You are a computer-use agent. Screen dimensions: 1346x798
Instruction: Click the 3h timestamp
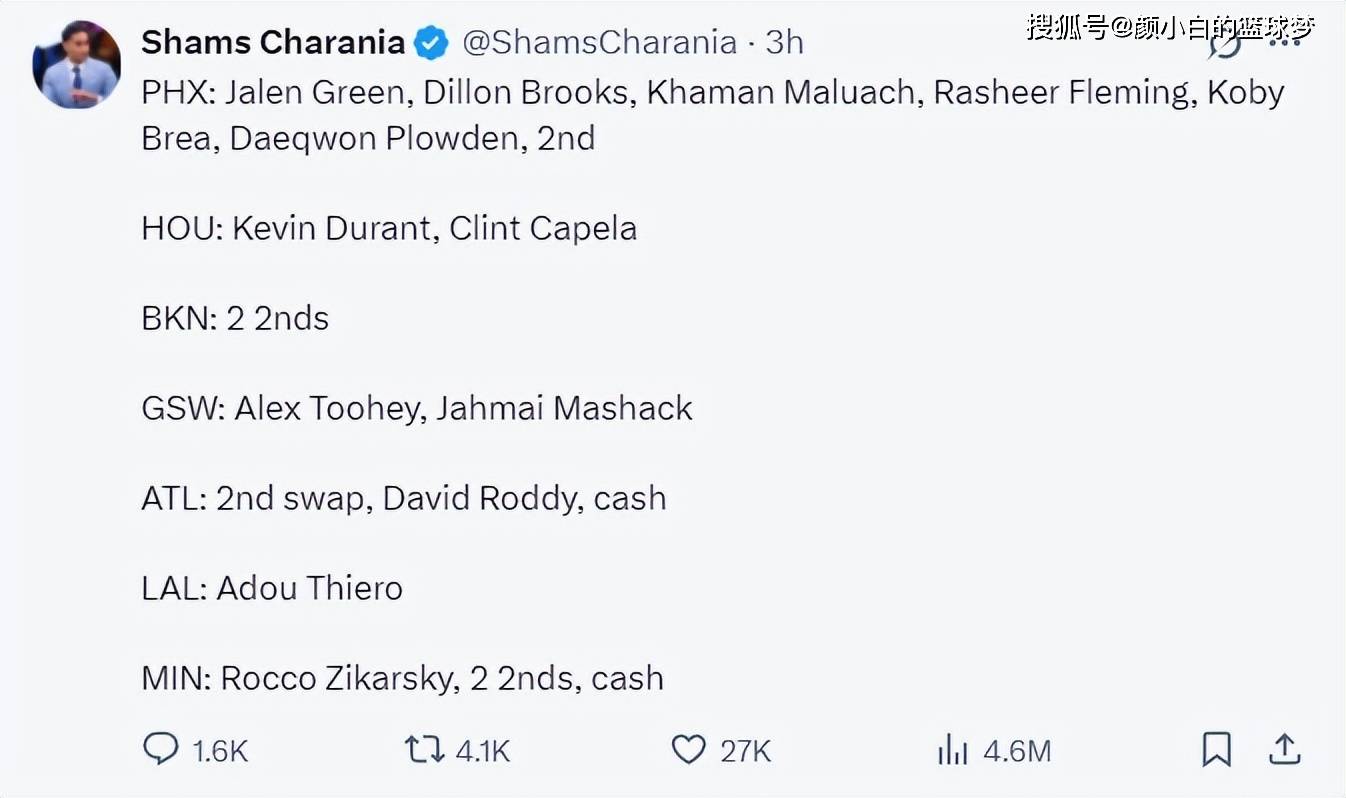coord(784,42)
